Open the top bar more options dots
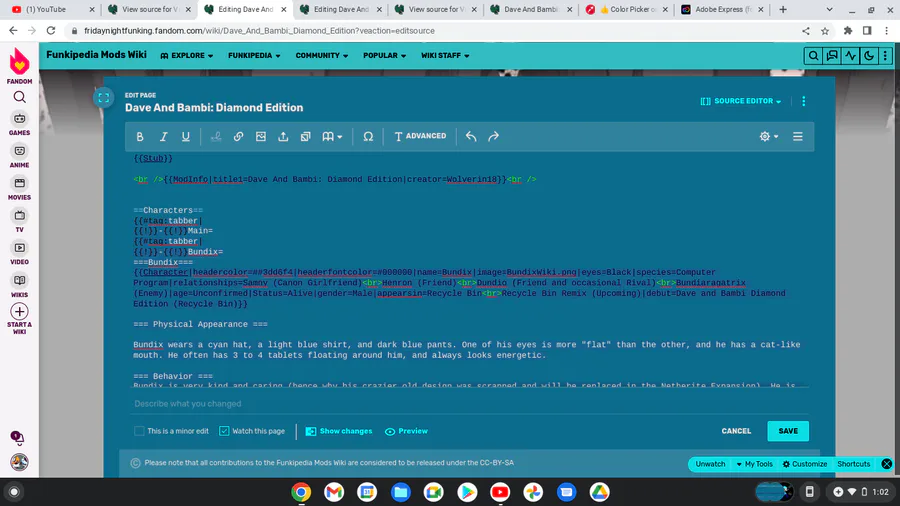900x506 pixels. click(x=885, y=56)
